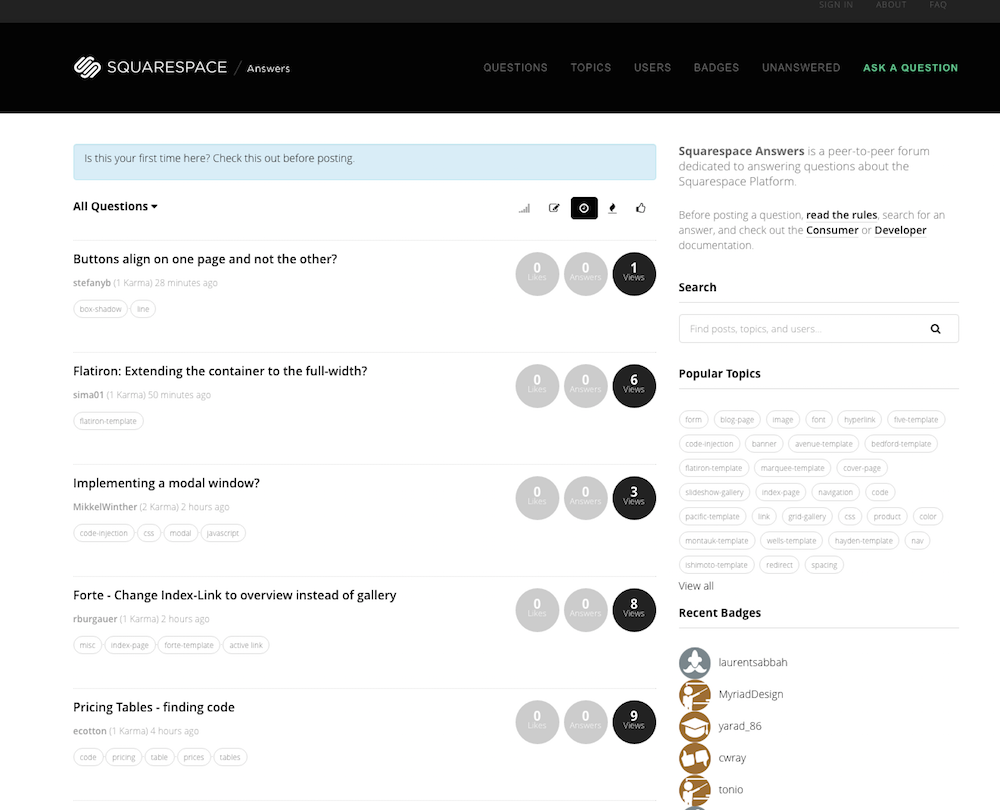Open the Badges nav item
The height and width of the screenshot is (810, 1000).
[x=716, y=68]
